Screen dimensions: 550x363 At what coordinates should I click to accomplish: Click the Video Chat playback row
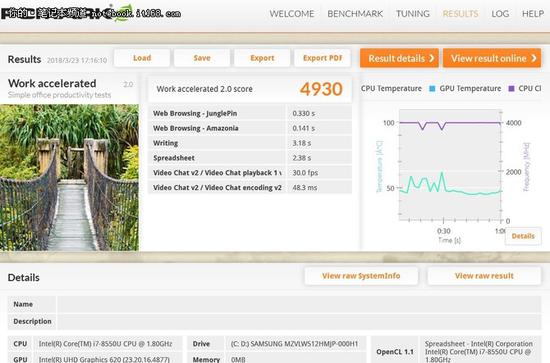250,173
